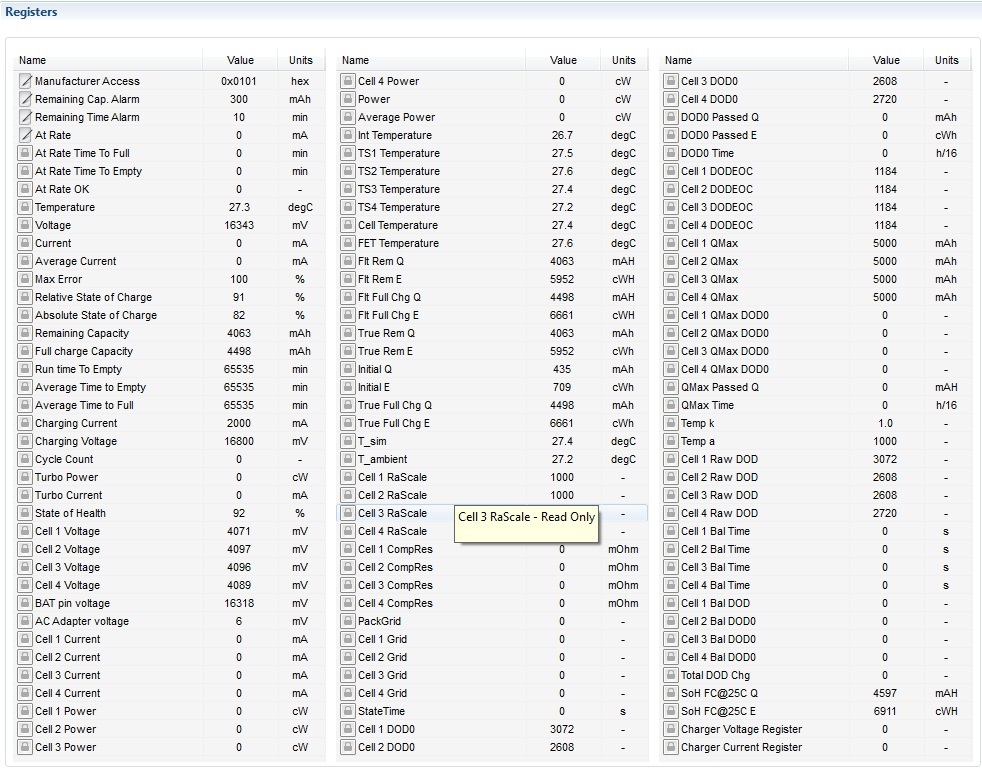
Task: Click the lock icon next to Cell 1 Voltage
Action: pyautogui.click(x=25, y=532)
